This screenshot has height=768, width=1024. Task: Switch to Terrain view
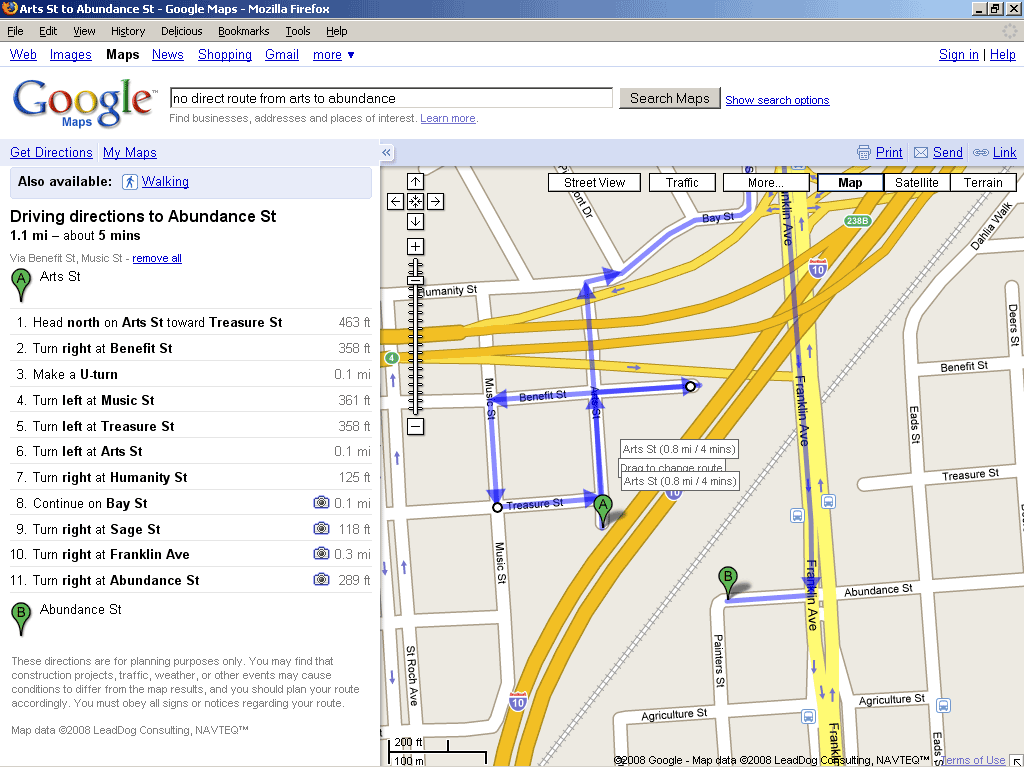click(983, 183)
